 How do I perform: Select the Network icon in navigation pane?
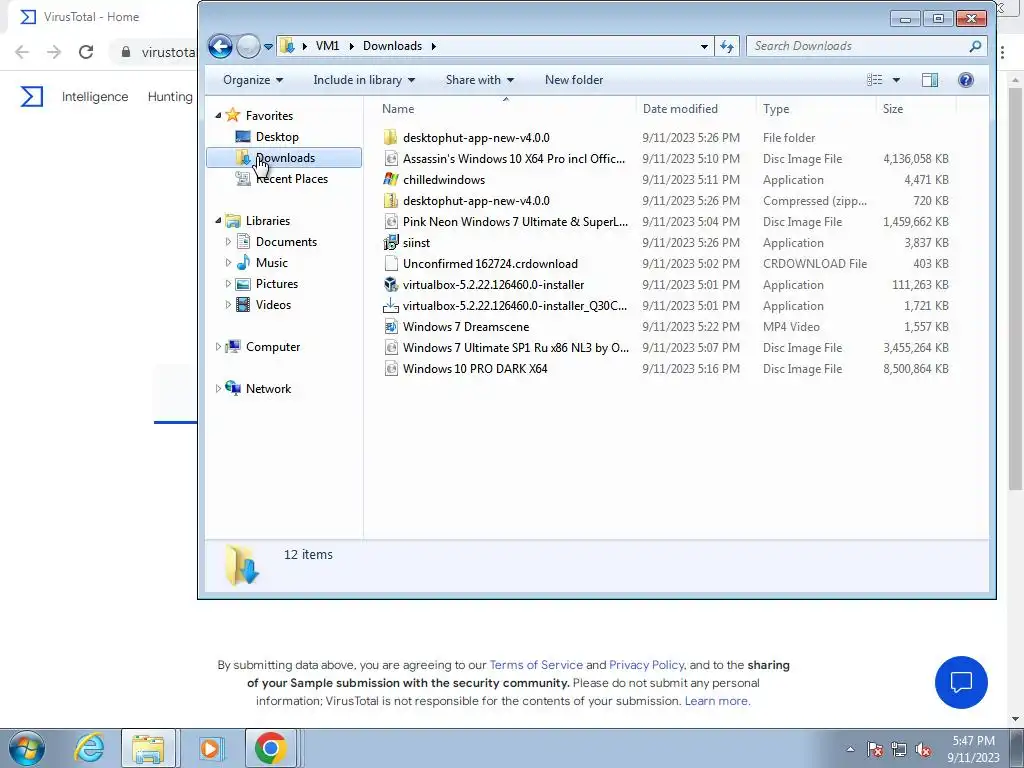tap(233, 389)
